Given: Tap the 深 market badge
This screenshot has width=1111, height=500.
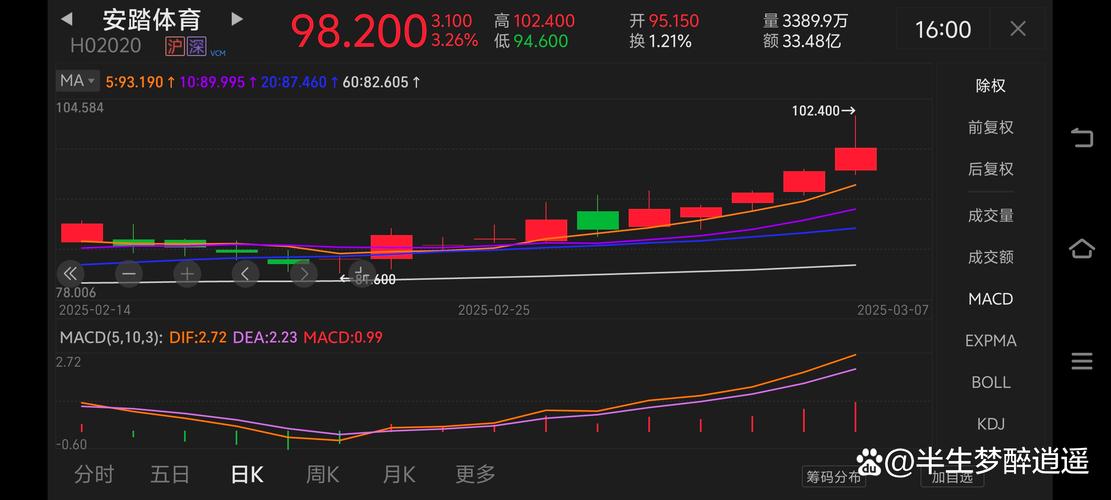Looking at the screenshot, I should (x=196, y=47).
